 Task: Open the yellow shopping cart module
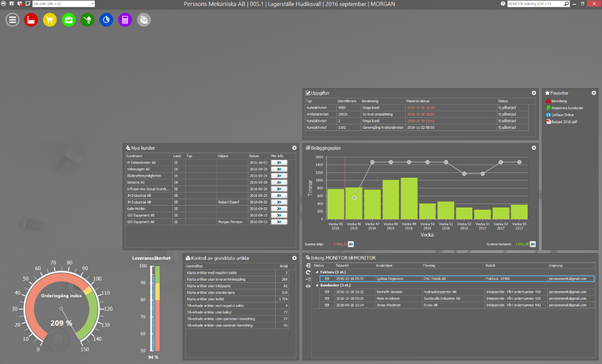pyautogui.click(x=50, y=20)
